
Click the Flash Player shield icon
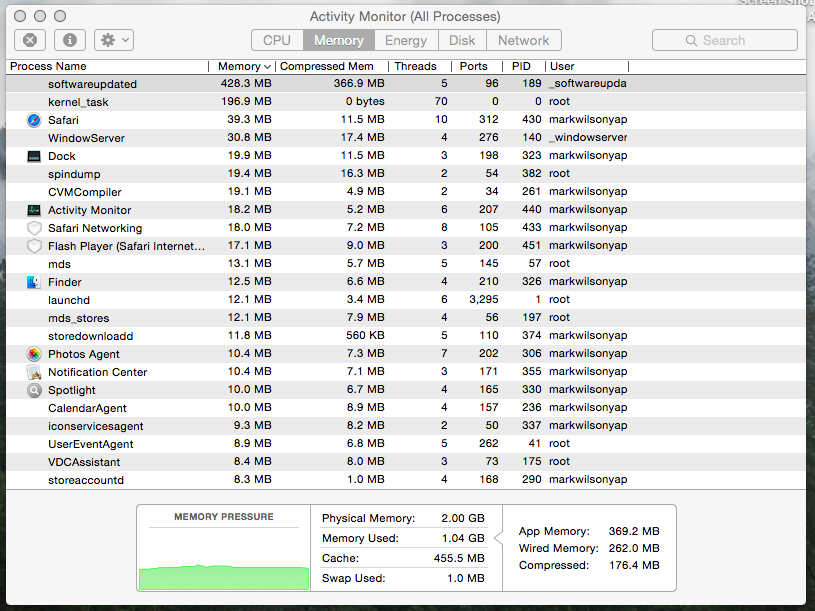34,246
